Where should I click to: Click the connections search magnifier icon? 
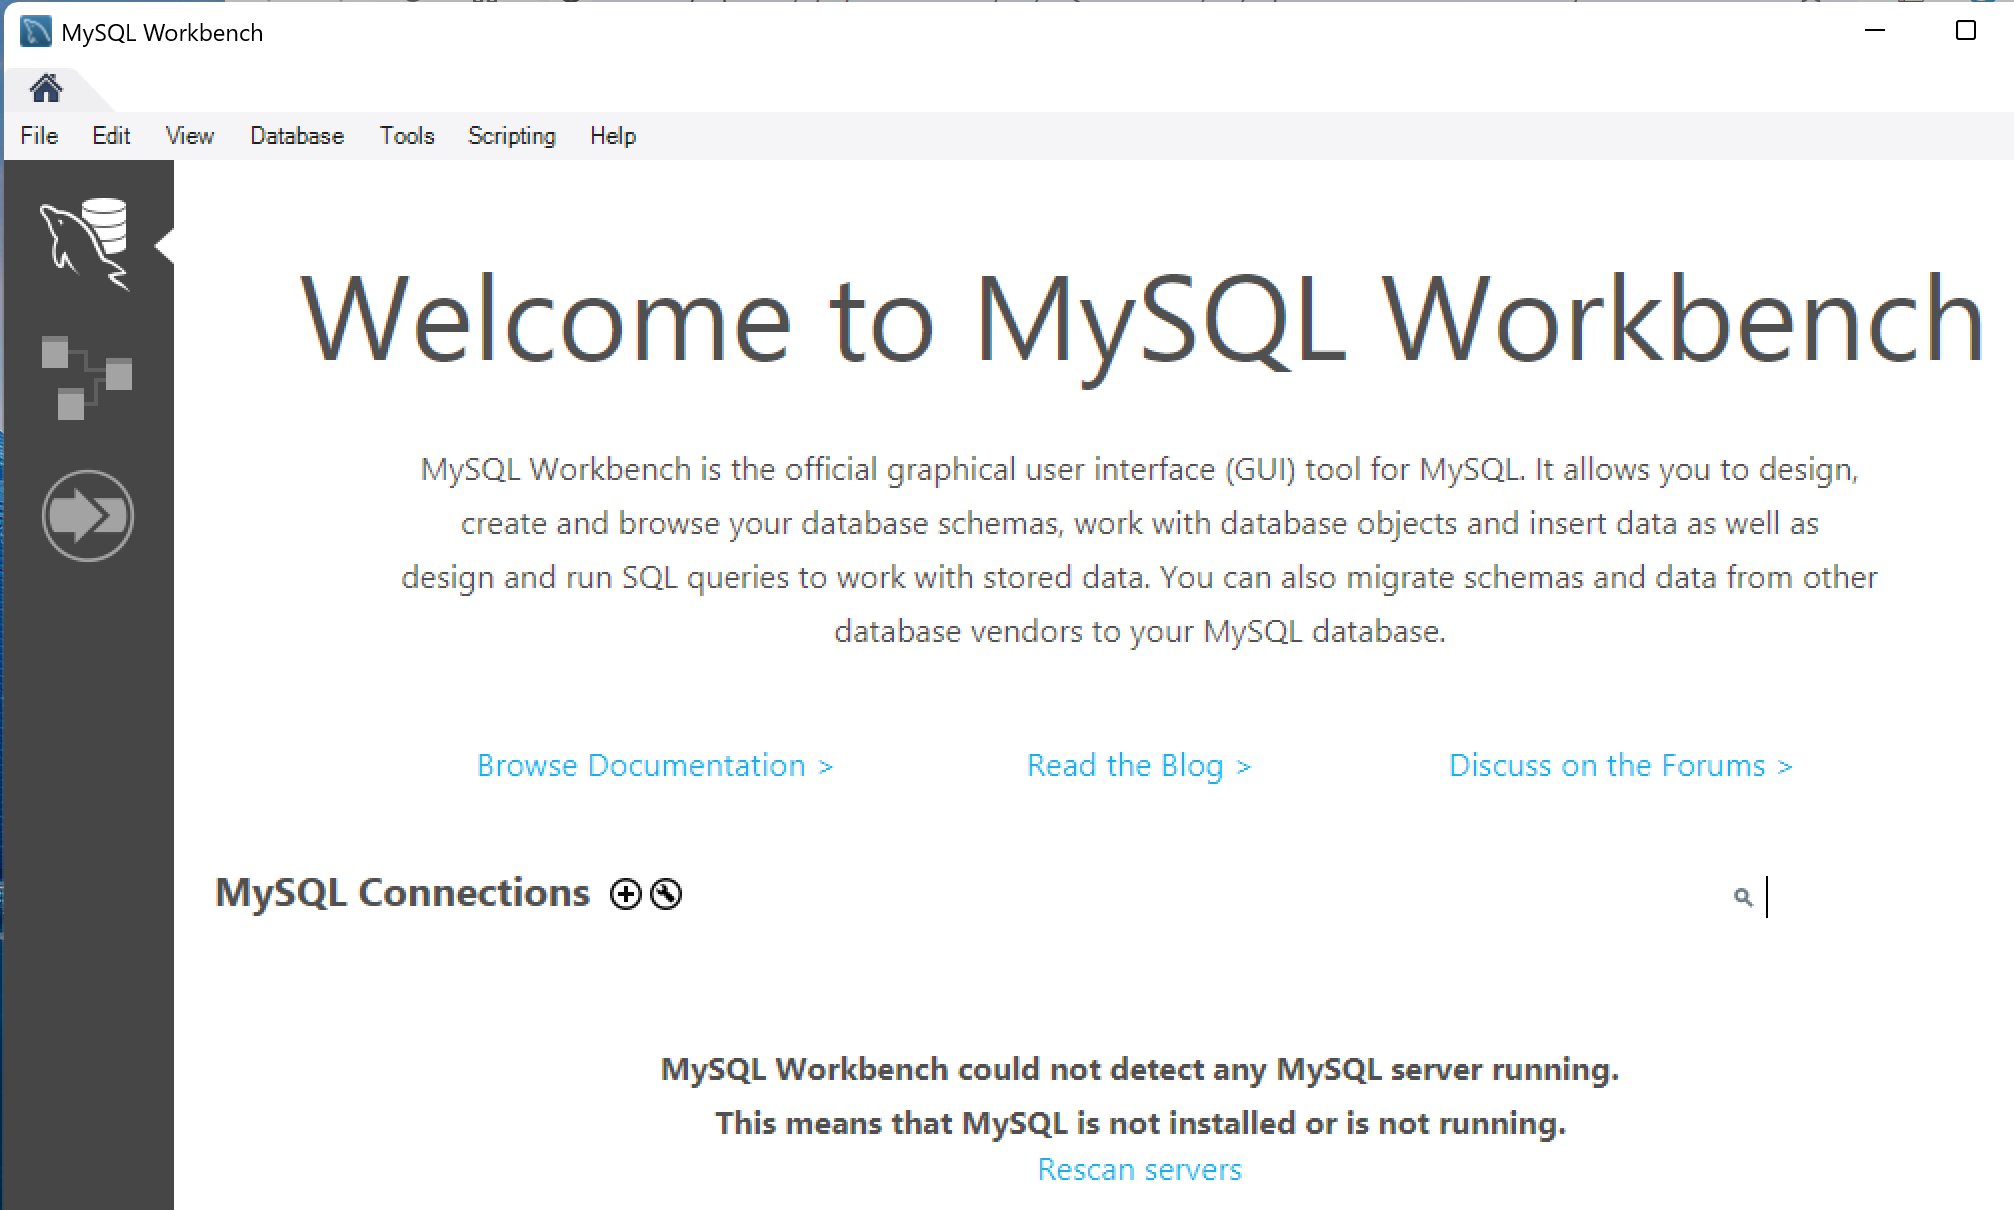pos(1743,897)
